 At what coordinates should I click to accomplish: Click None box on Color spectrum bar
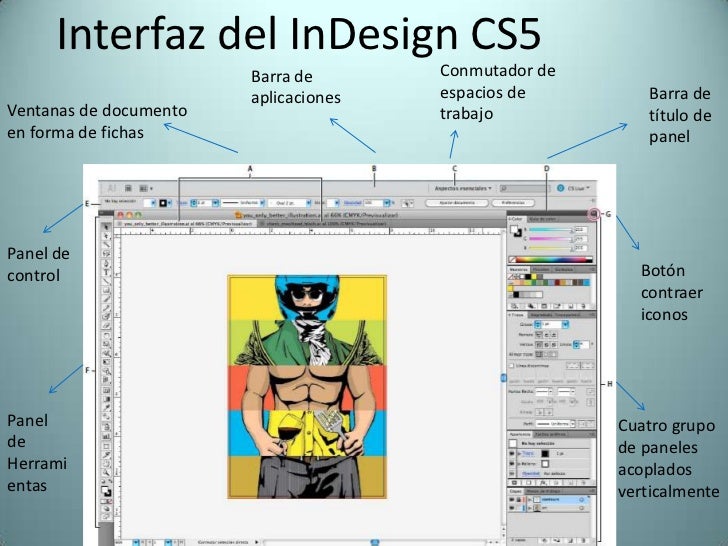point(512,260)
